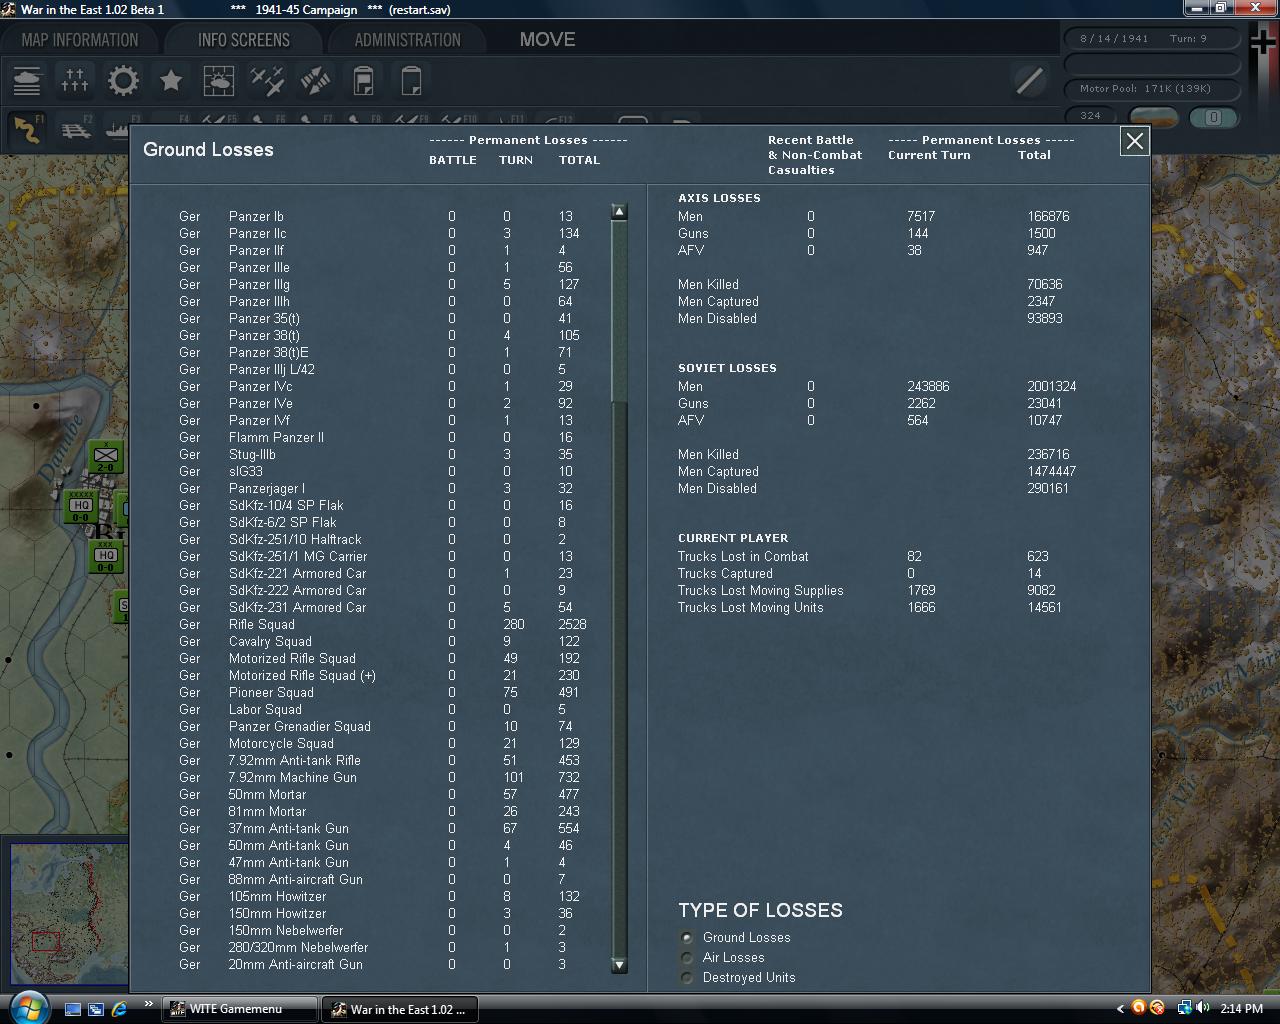
Task: Click the SOVIET LOSSES heading
Action: pos(727,368)
